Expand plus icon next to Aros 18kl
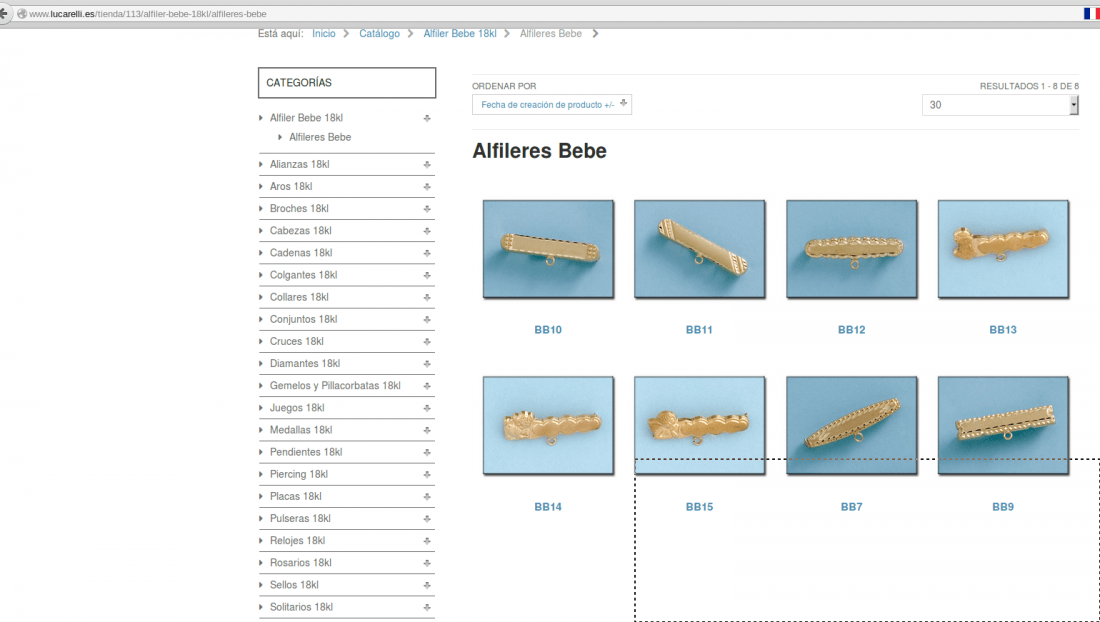Viewport: 1100px width, 622px height. point(427,187)
